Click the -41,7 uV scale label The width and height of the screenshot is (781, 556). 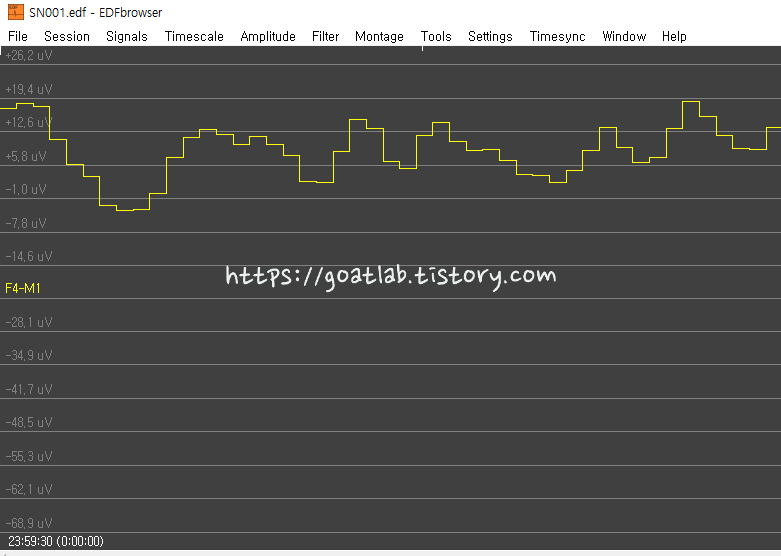[x=28, y=390]
